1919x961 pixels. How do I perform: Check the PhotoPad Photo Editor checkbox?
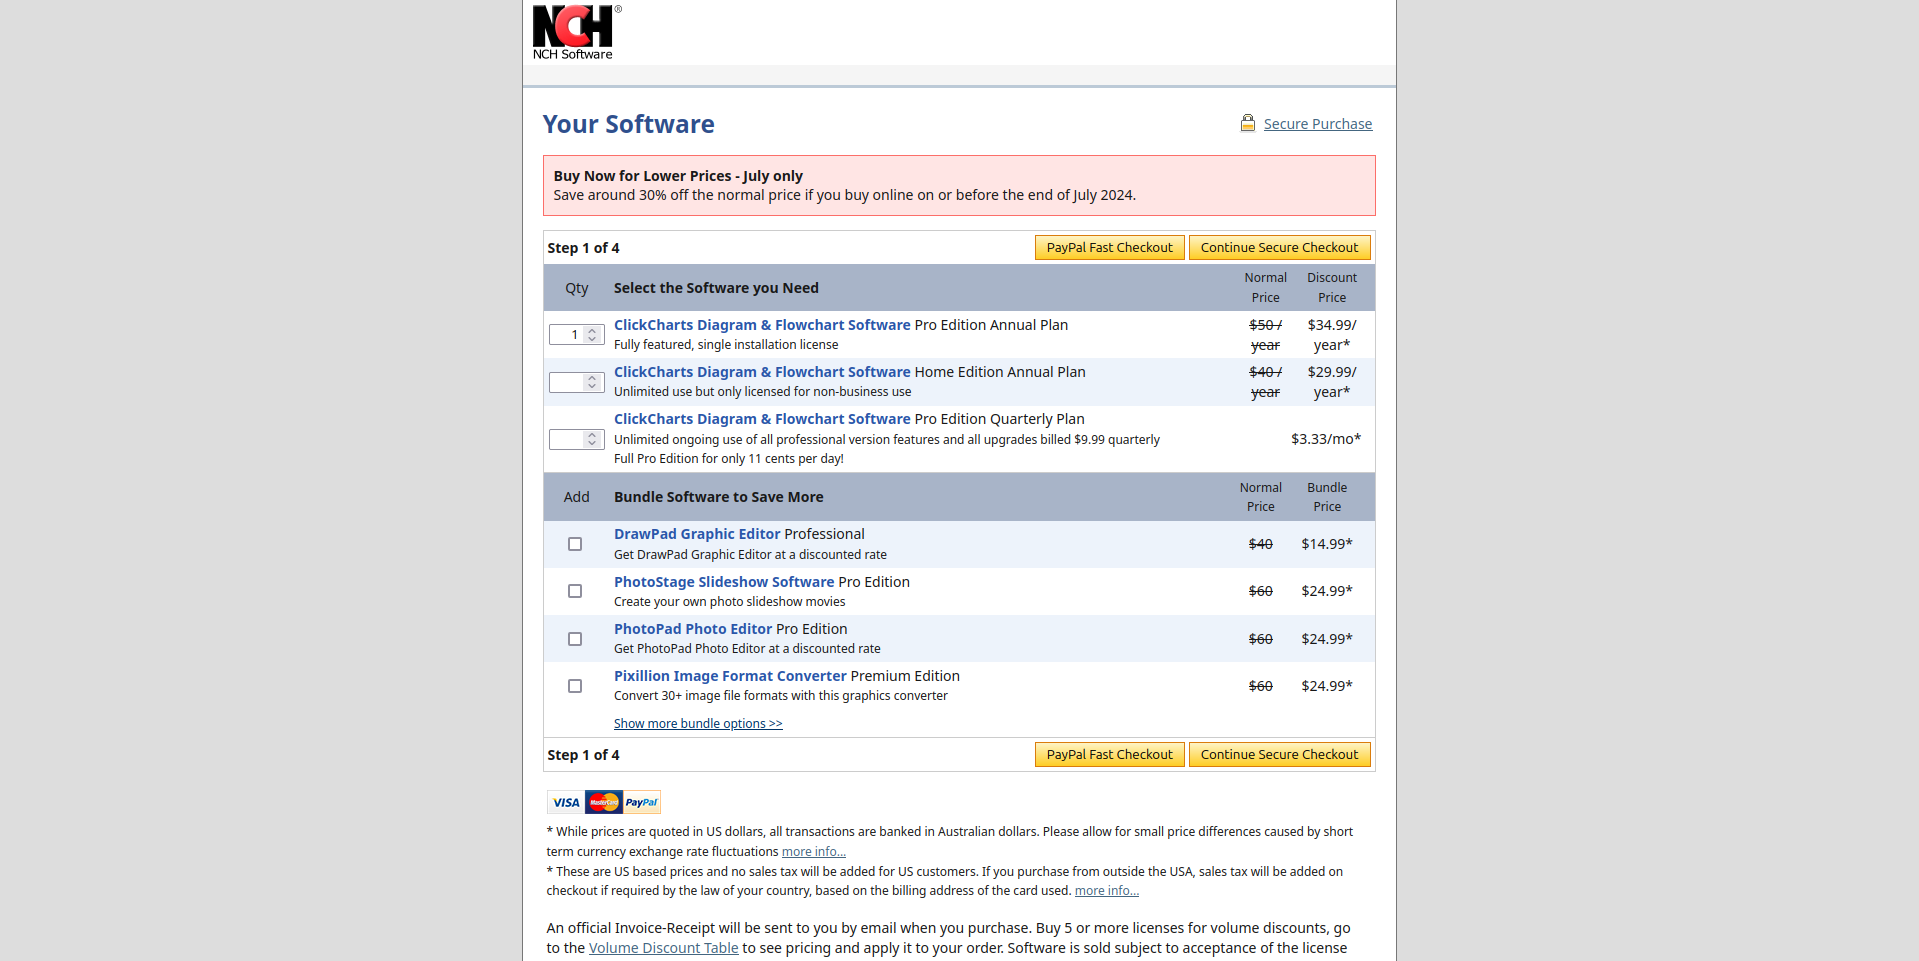pyautogui.click(x=575, y=639)
